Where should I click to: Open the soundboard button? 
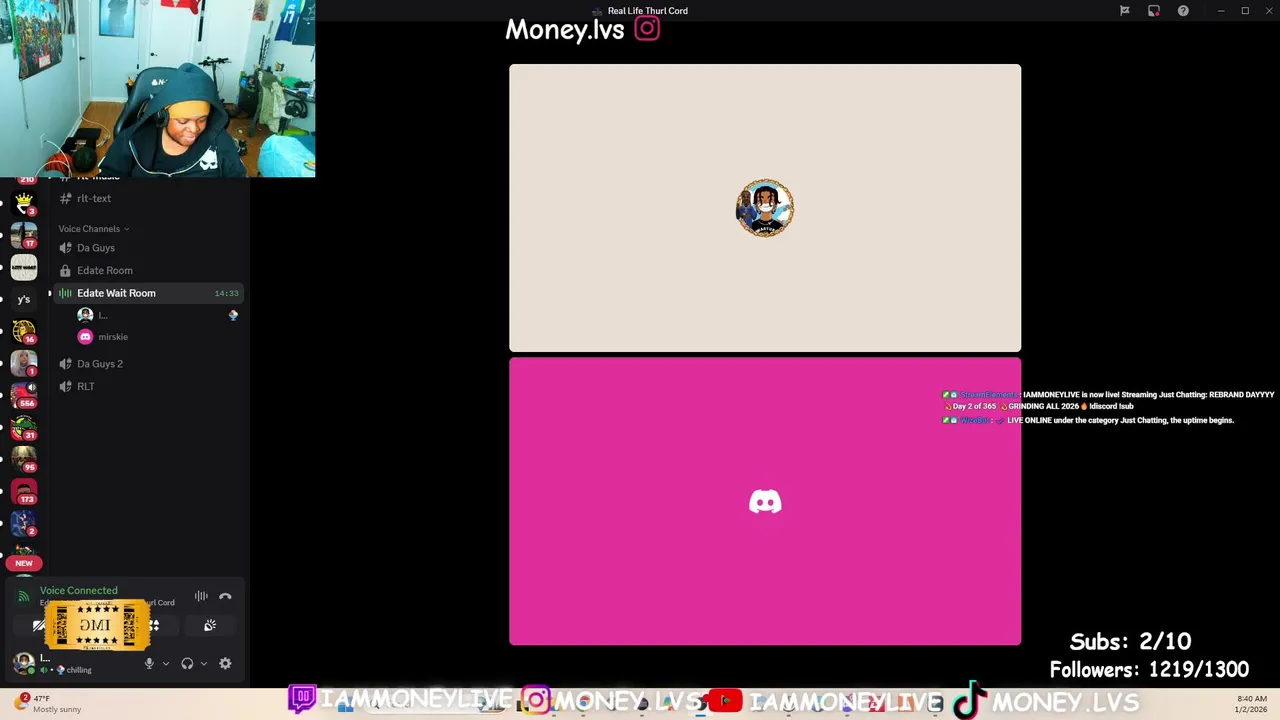[210, 625]
